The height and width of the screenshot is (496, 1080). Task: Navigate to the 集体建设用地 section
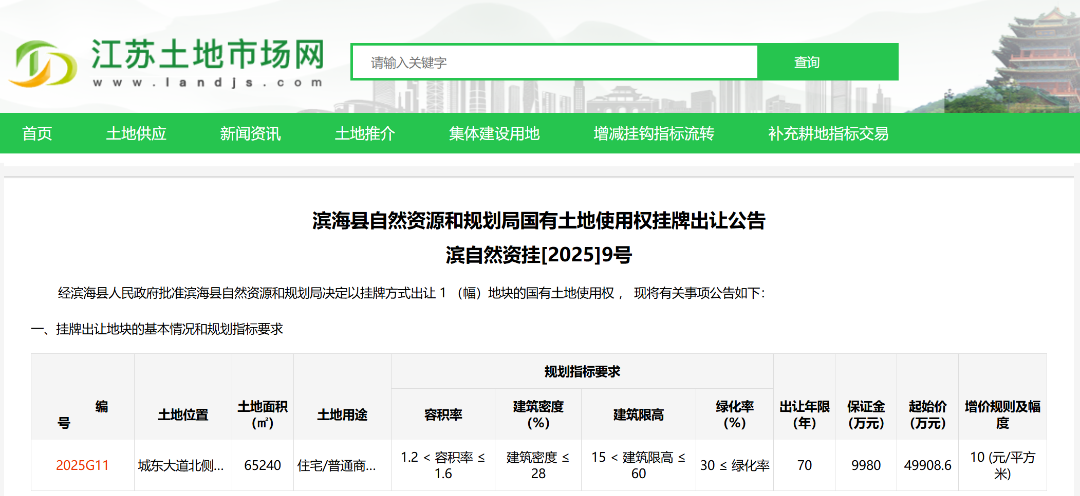[x=494, y=134]
